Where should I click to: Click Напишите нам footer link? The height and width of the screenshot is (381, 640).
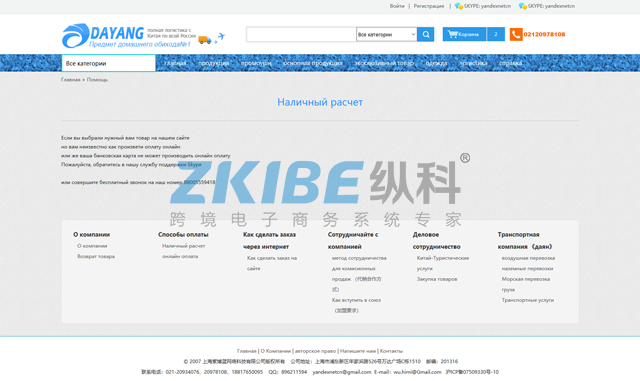click(358, 351)
